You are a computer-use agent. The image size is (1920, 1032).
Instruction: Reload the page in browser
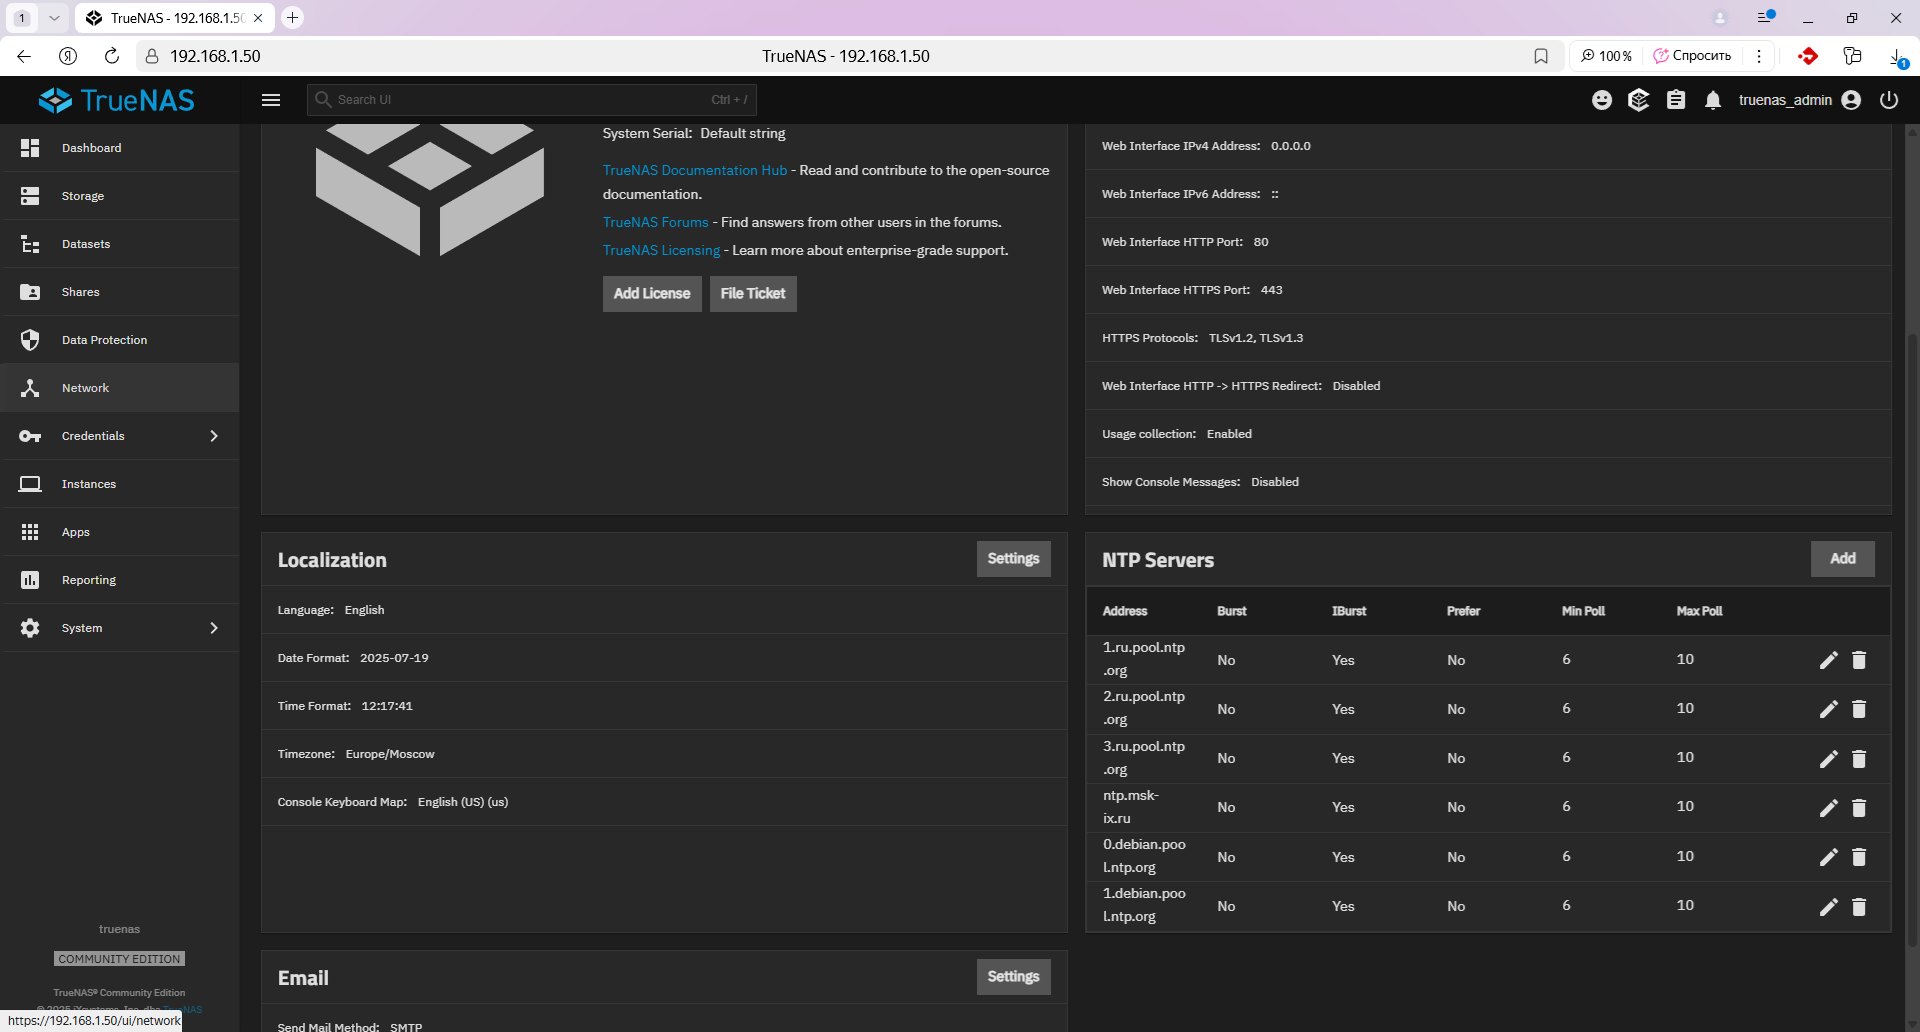pos(112,56)
